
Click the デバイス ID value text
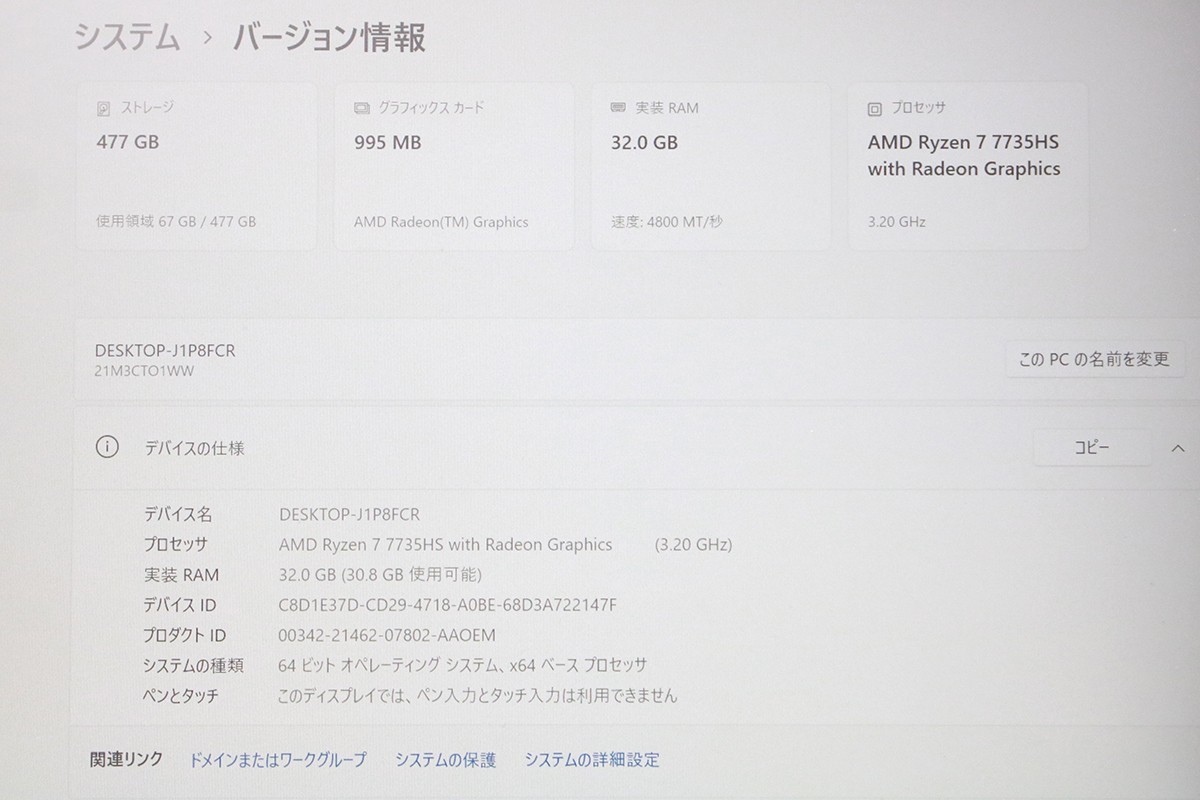pyautogui.click(x=447, y=605)
